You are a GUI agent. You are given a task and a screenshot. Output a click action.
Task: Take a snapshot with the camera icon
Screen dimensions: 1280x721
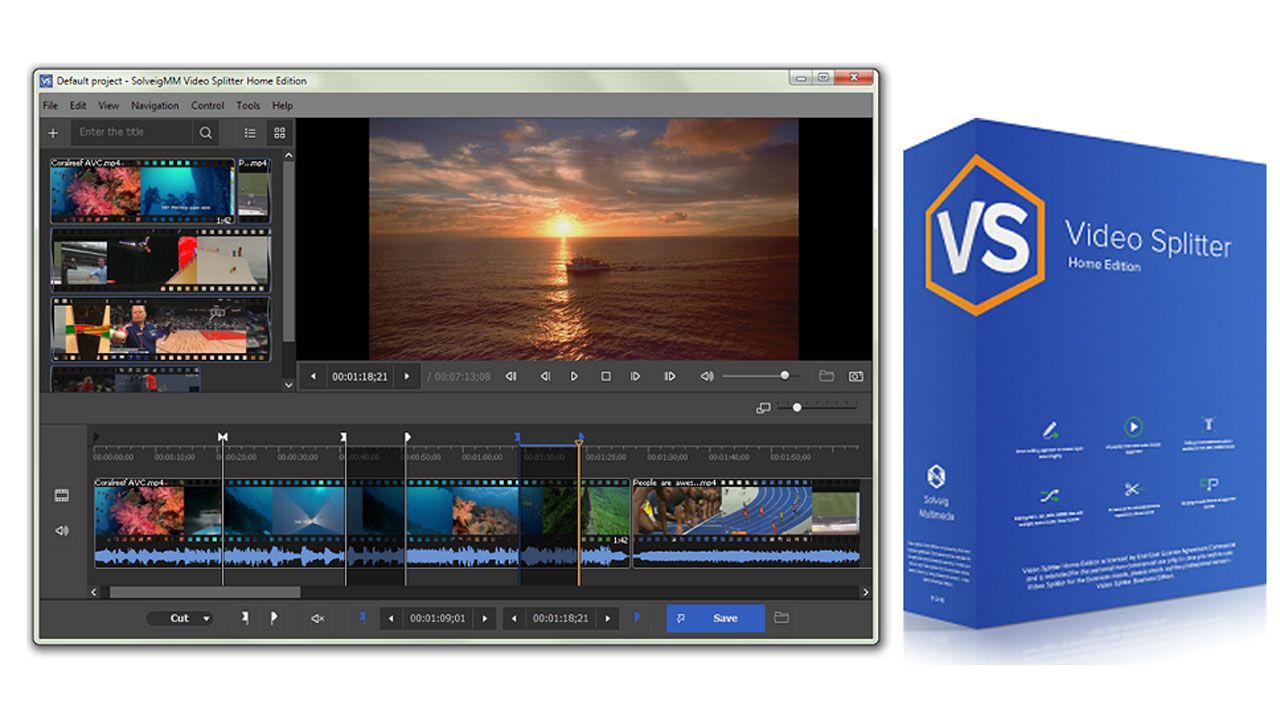pyautogui.click(x=855, y=376)
